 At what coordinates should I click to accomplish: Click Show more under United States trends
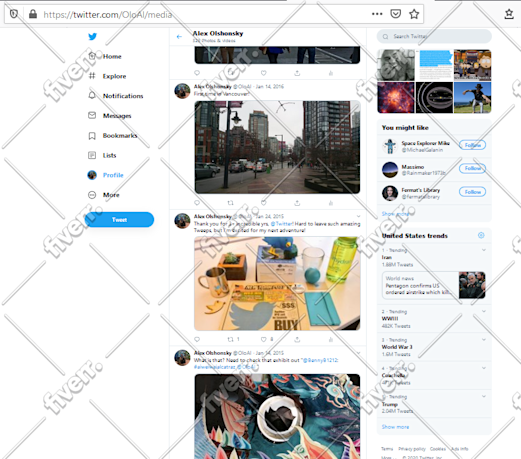click(395, 427)
